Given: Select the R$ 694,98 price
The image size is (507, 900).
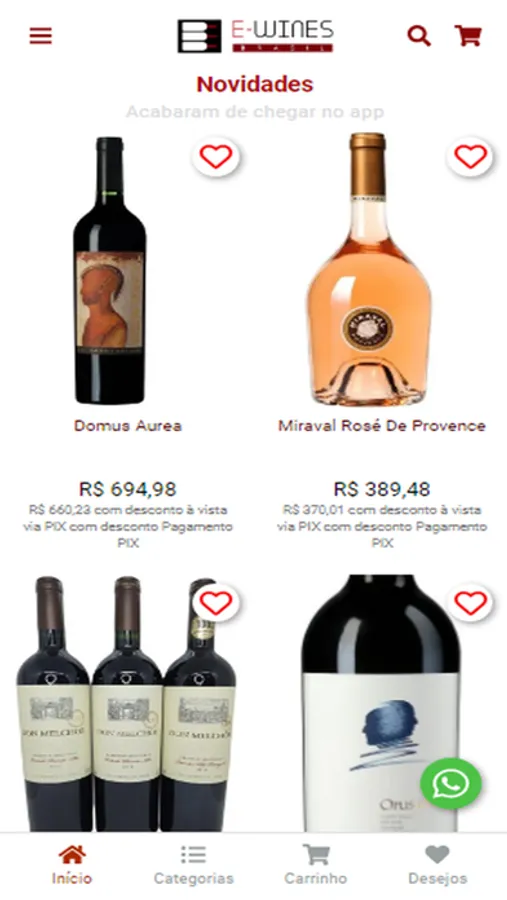Looking at the screenshot, I should (127, 490).
